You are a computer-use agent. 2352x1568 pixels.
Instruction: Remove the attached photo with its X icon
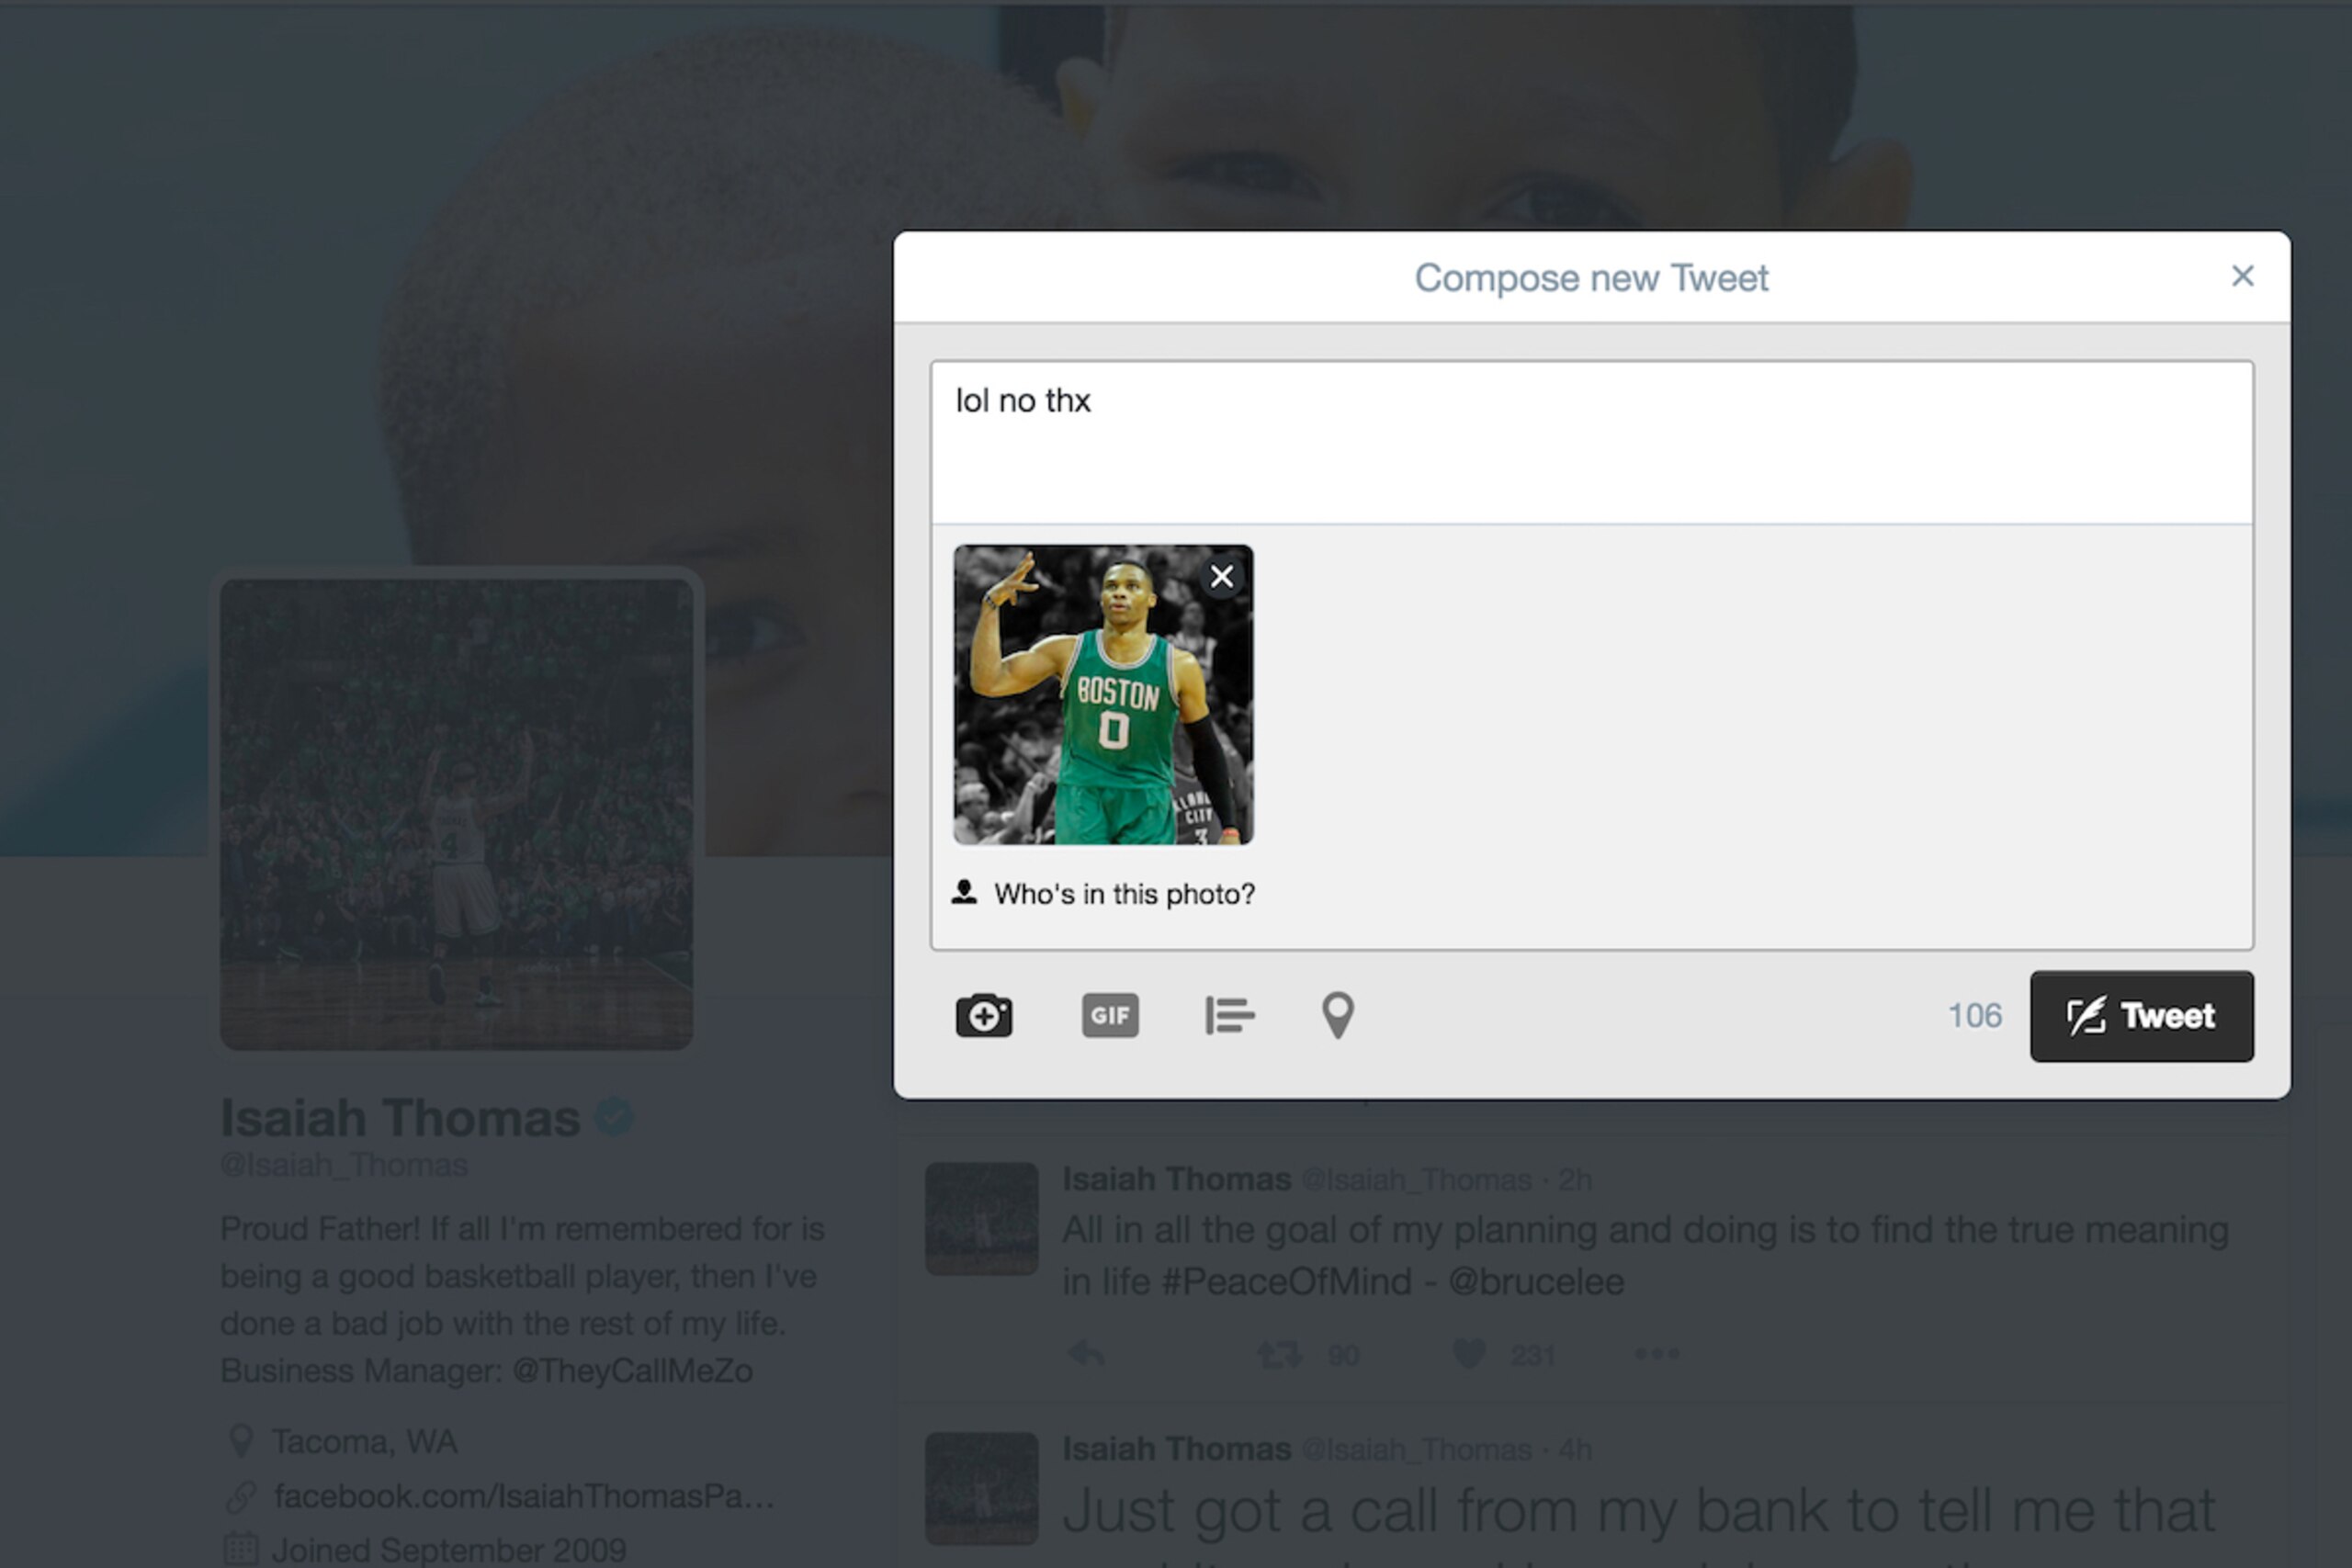click(x=1221, y=576)
